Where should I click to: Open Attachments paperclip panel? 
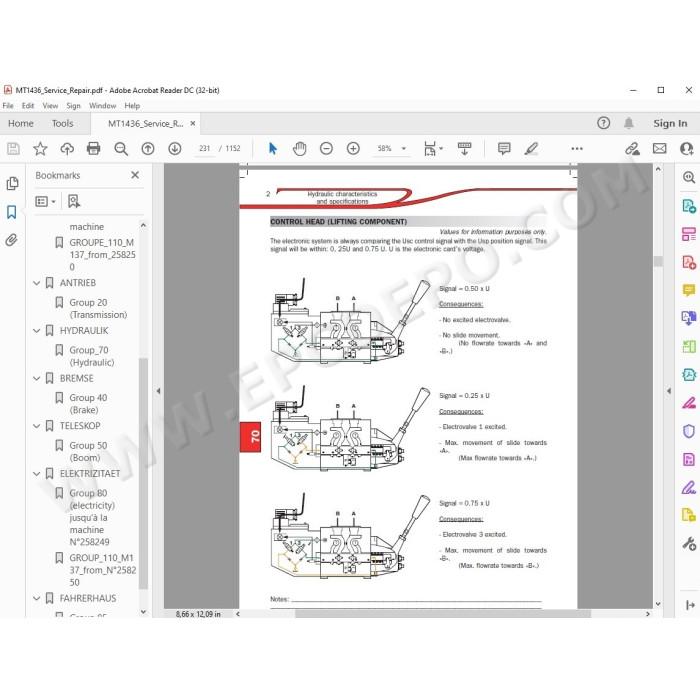(x=12, y=240)
